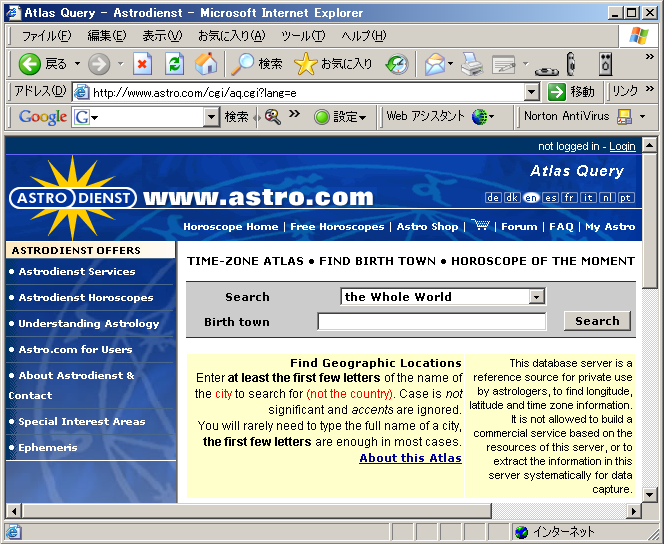Open the Ephemeris sidebar link

(x=48, y=447)
